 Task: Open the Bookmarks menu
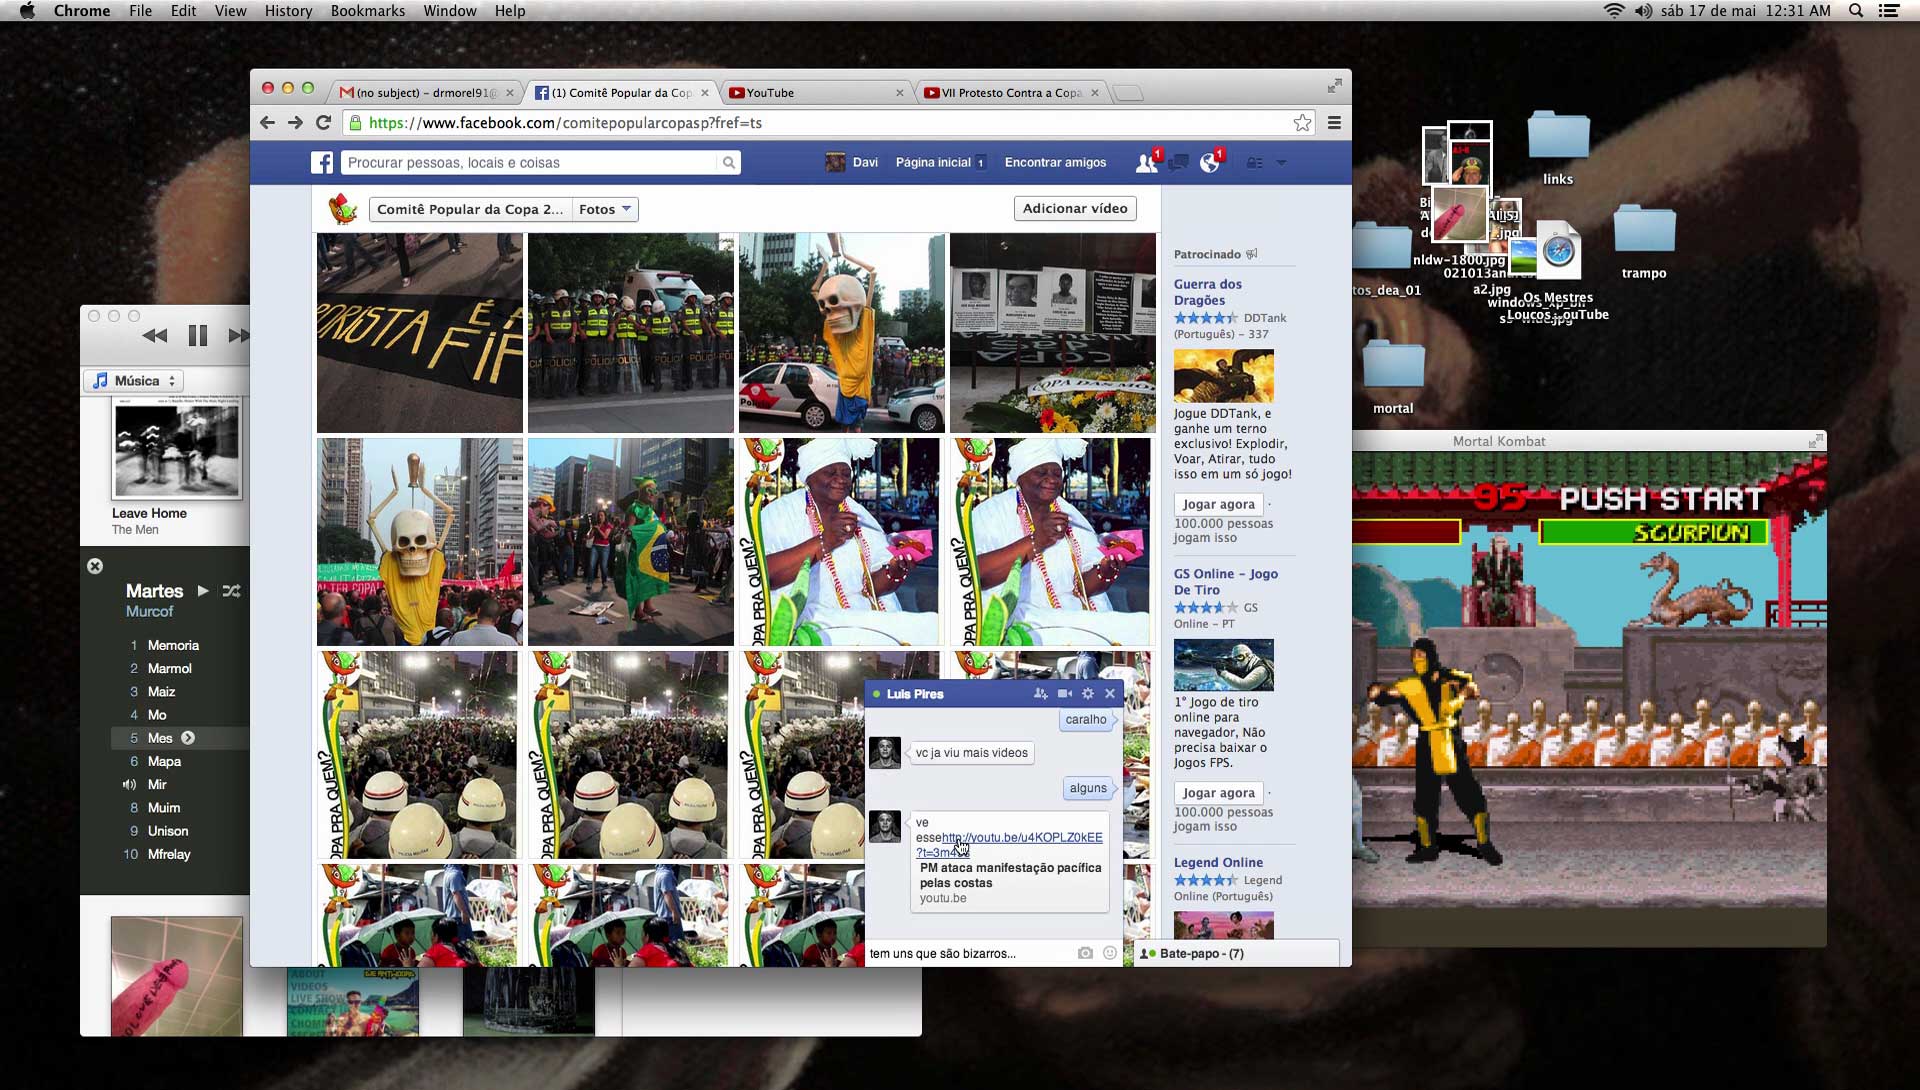pos(367,11)
